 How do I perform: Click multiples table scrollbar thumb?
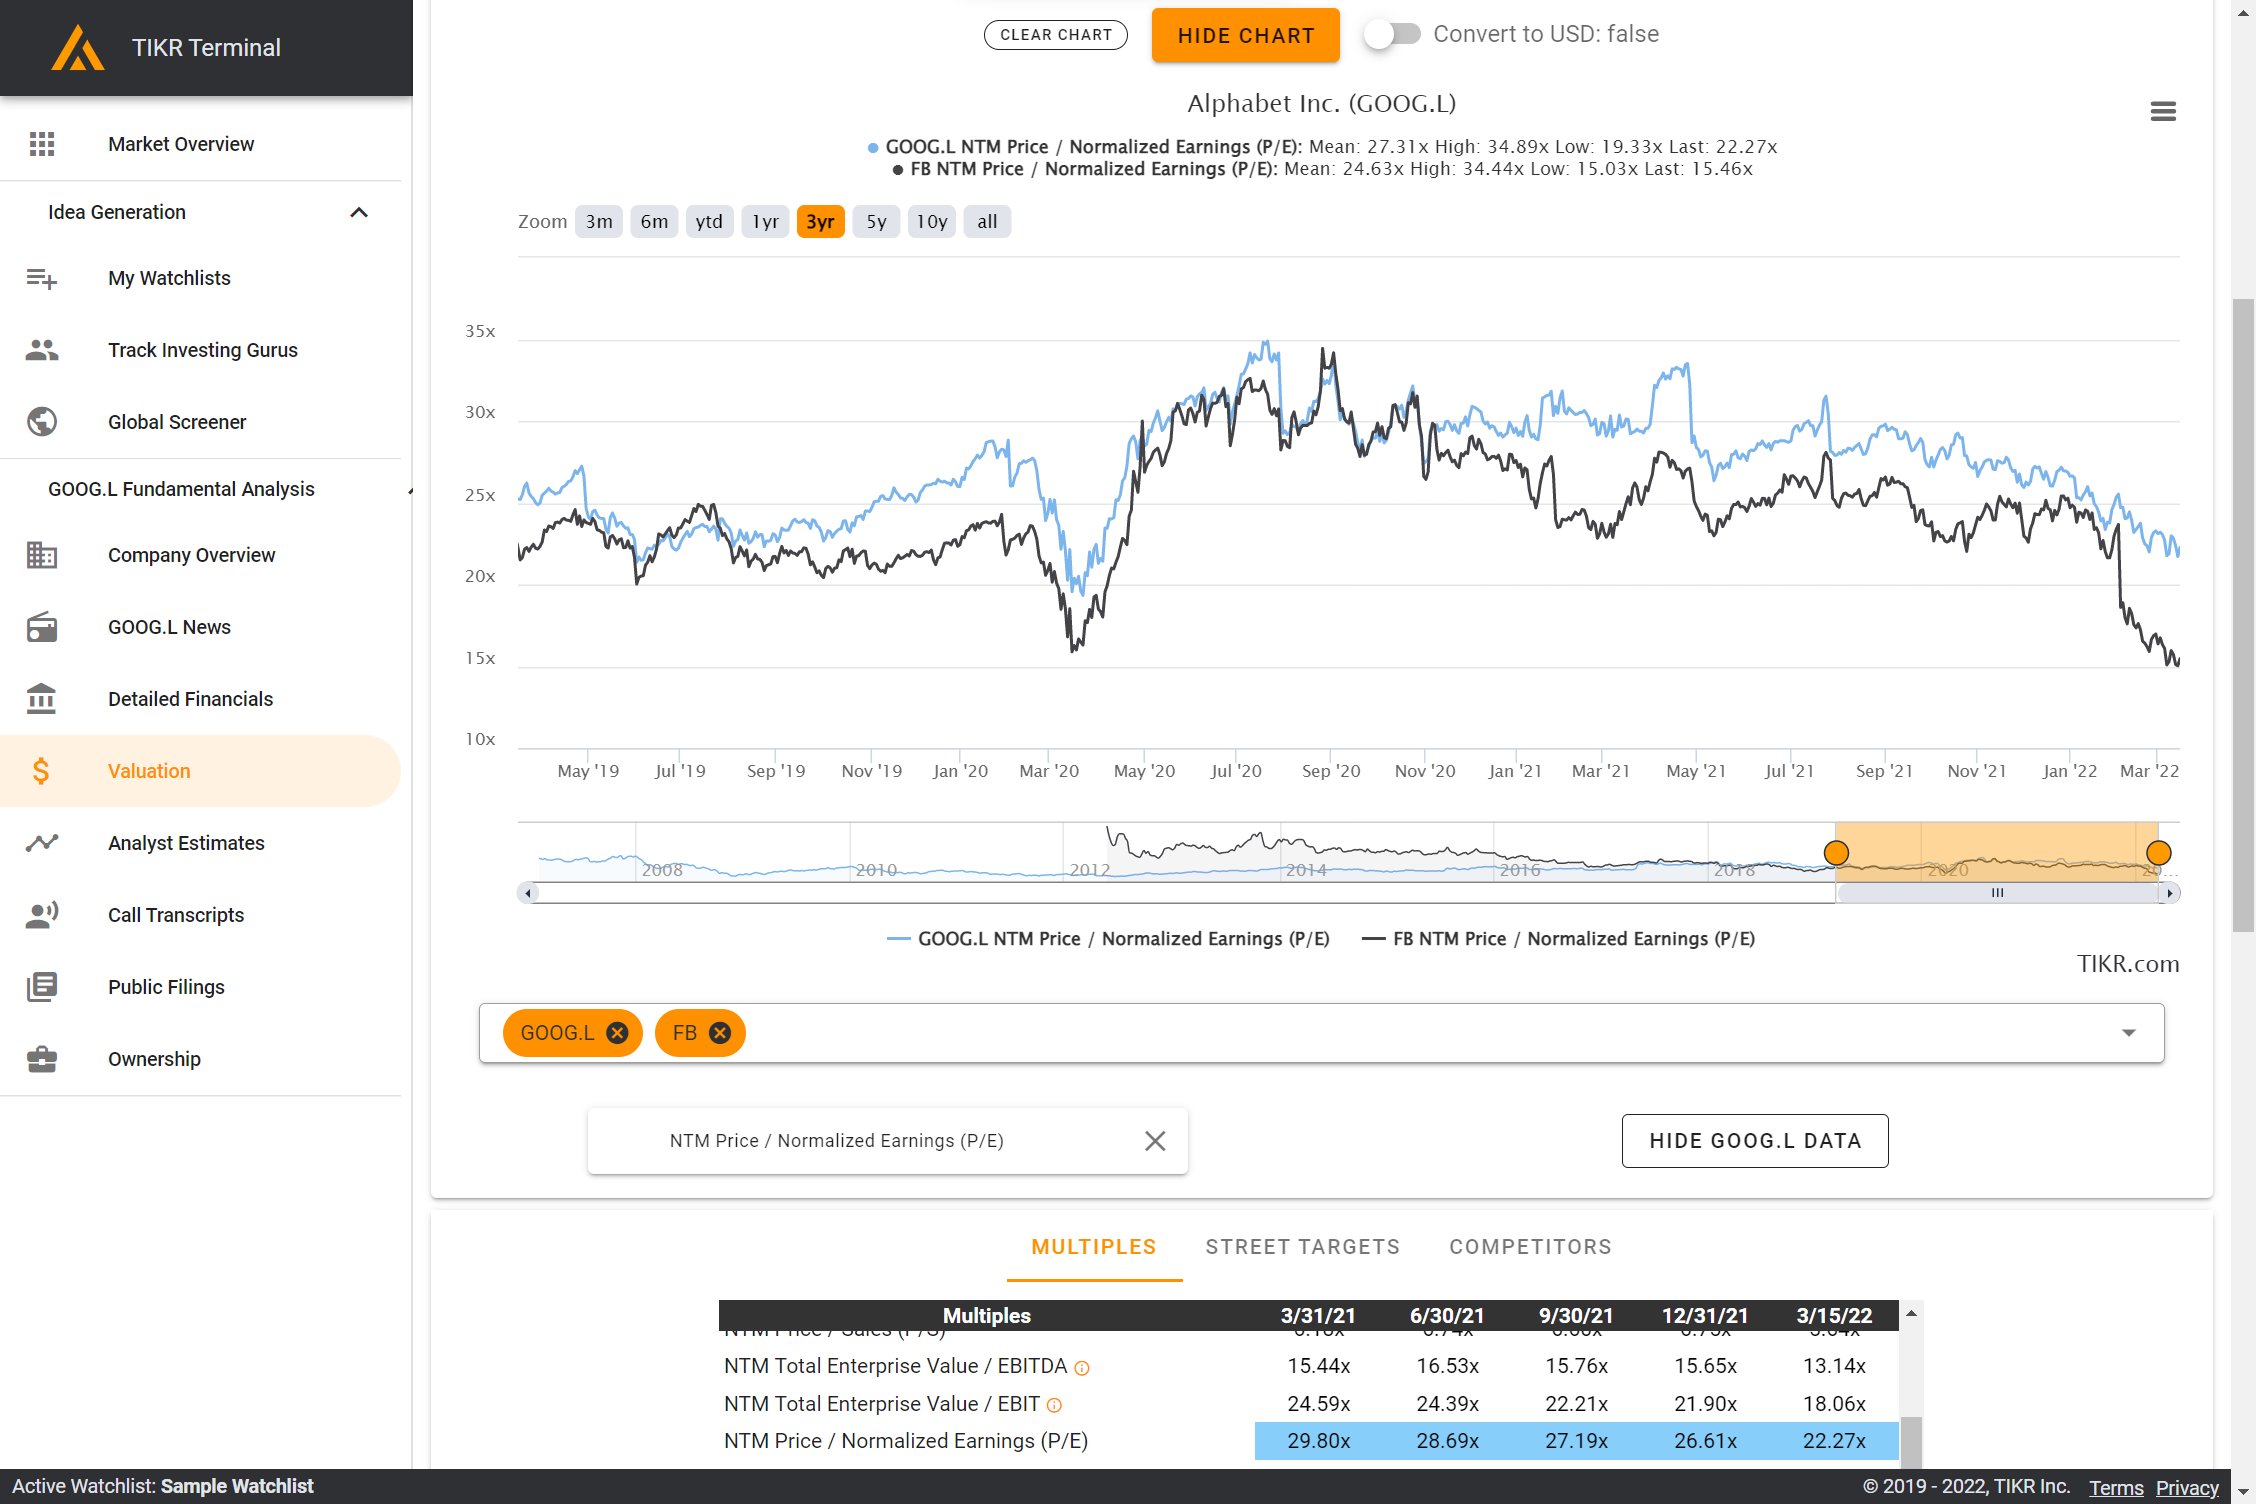pos(1911,1442)
